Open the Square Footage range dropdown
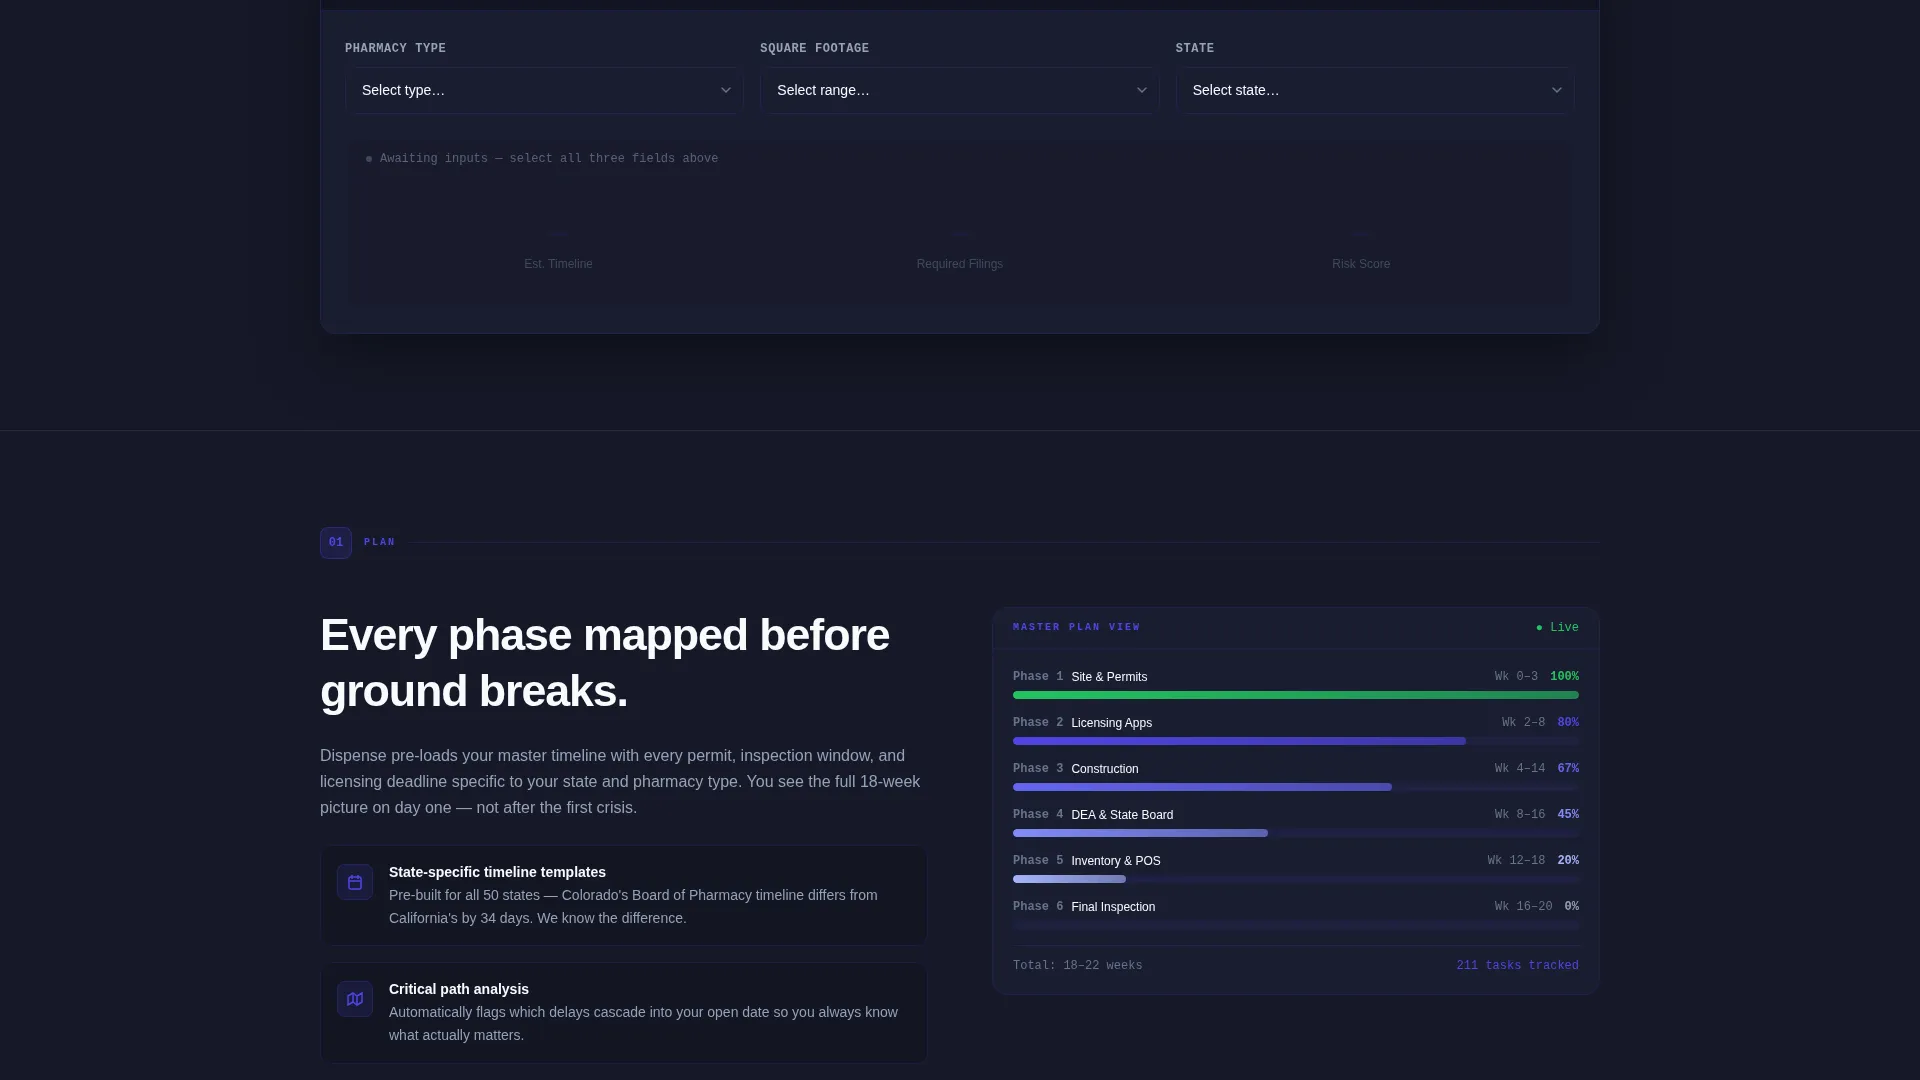 (959, 90)
